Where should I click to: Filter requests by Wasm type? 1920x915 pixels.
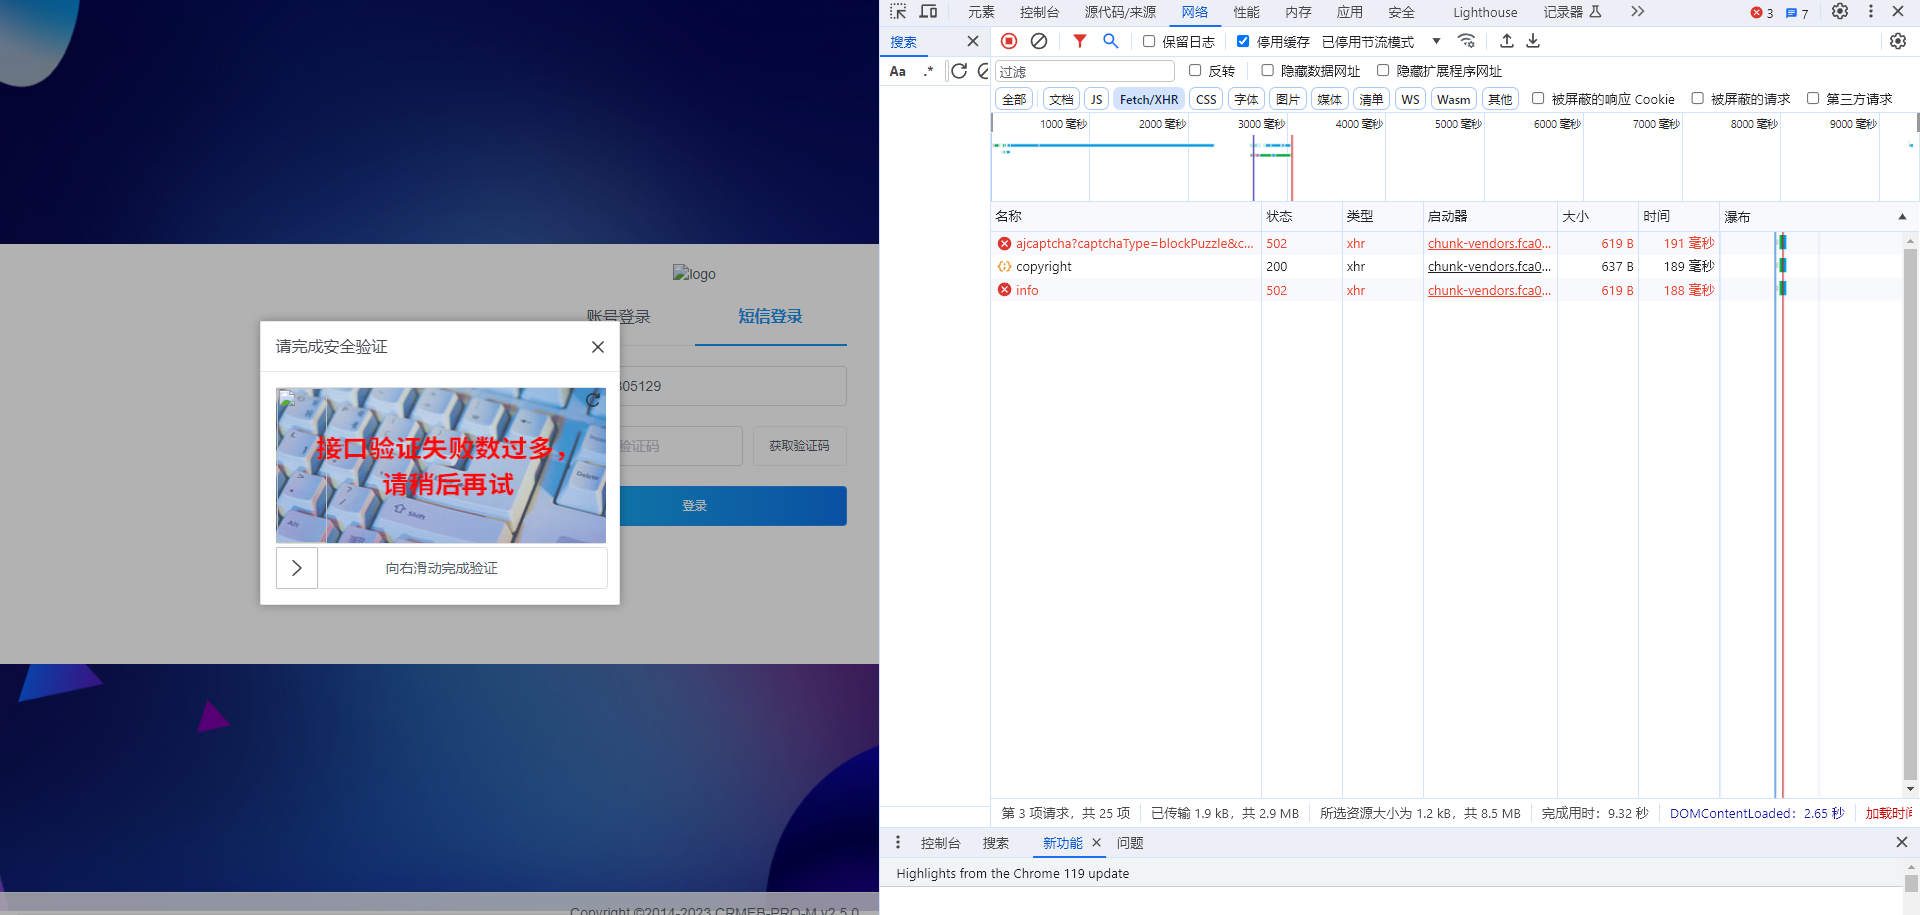tap(1453, 99)
